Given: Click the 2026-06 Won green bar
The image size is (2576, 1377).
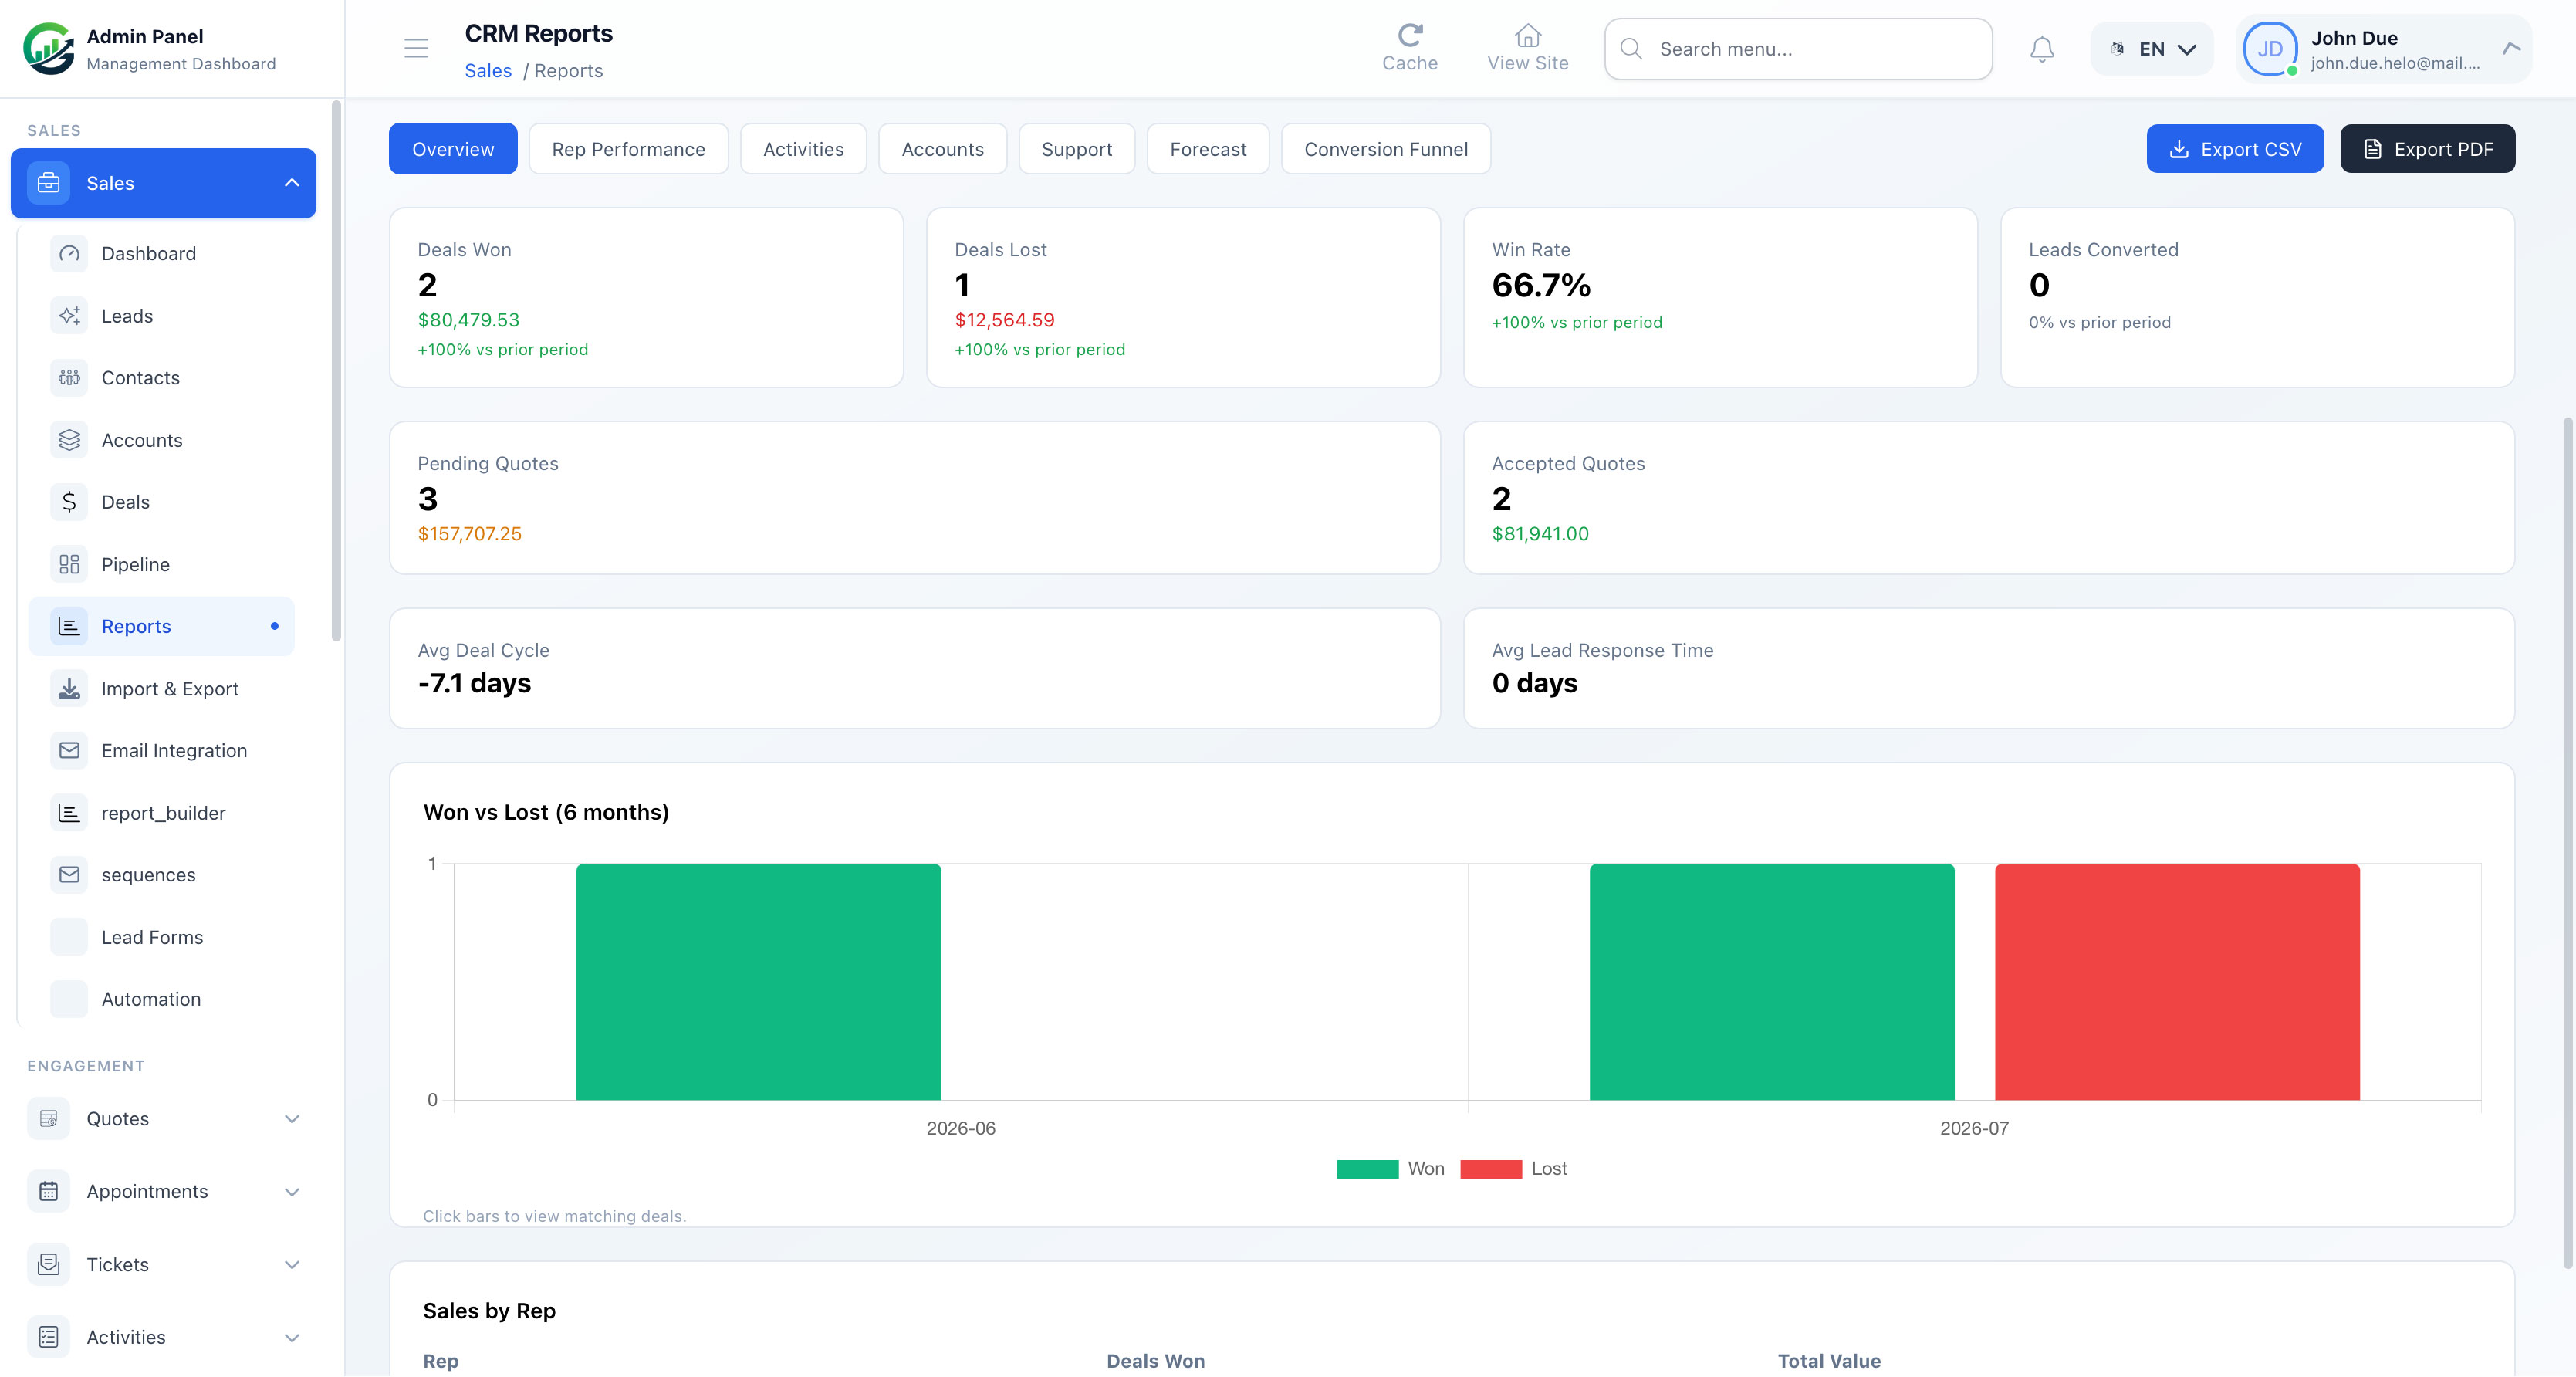Looking at the screenshot, I should [x=758, y=982].
